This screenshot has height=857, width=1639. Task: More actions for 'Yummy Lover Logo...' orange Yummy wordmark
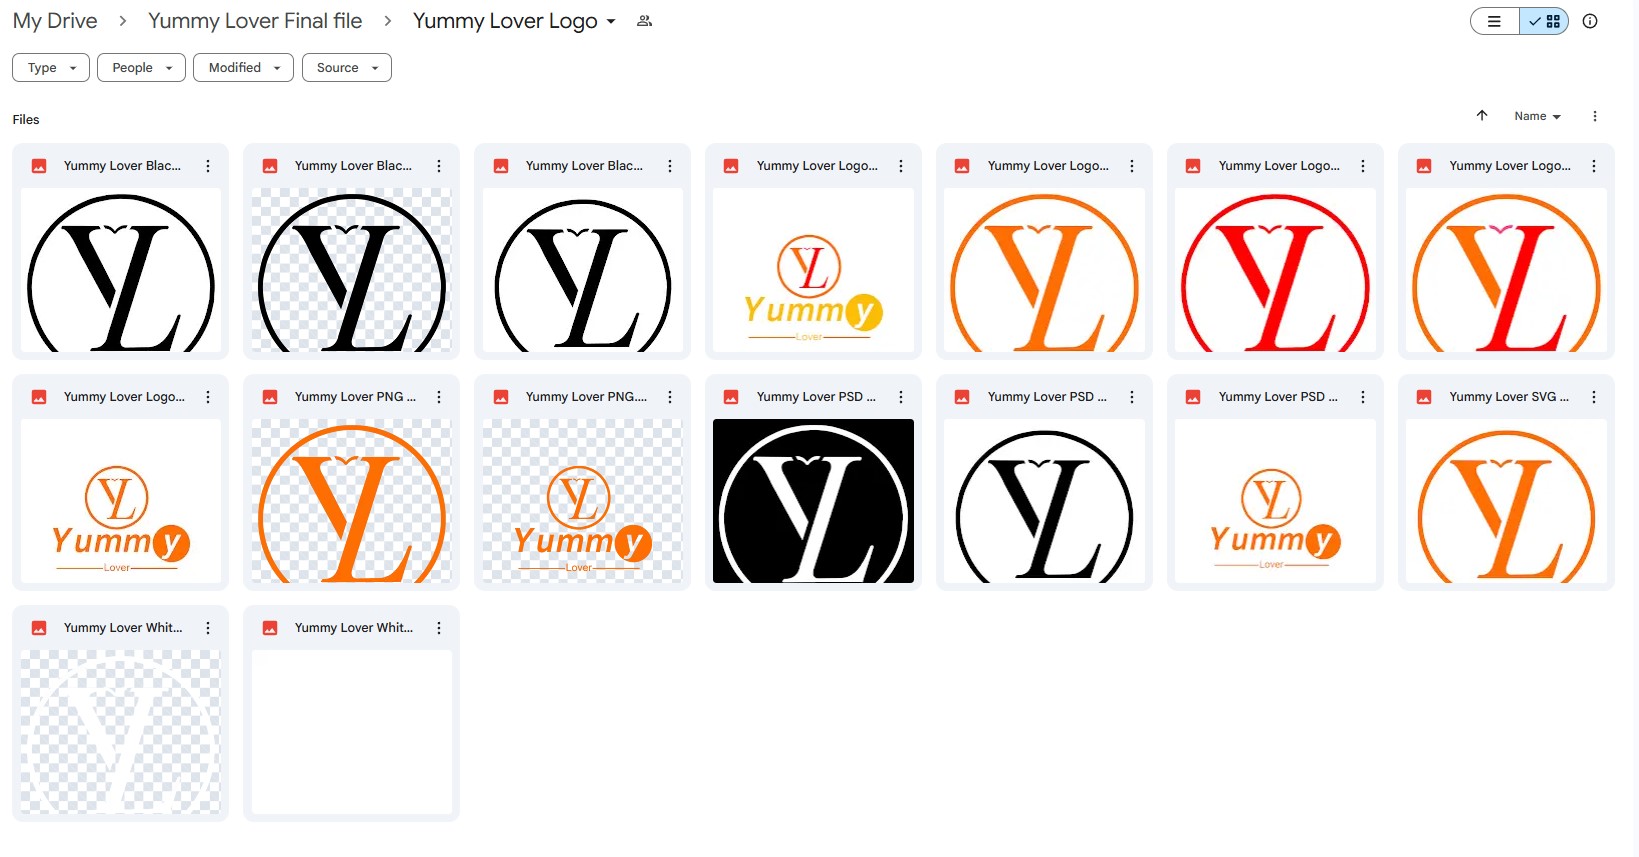click(208, 397)
